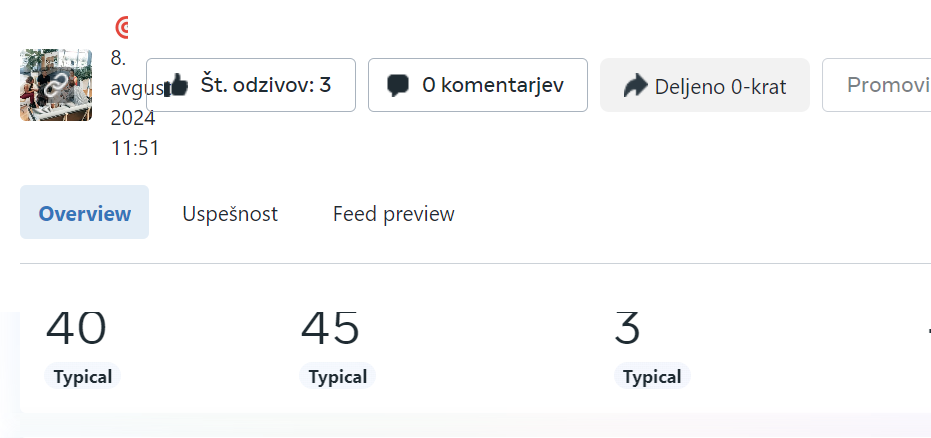Image resolution: width=931 pixels, height=438 pixels.
Task: Switch to the Overview tab
Action: pyautogui.click(x=84, y=212)
